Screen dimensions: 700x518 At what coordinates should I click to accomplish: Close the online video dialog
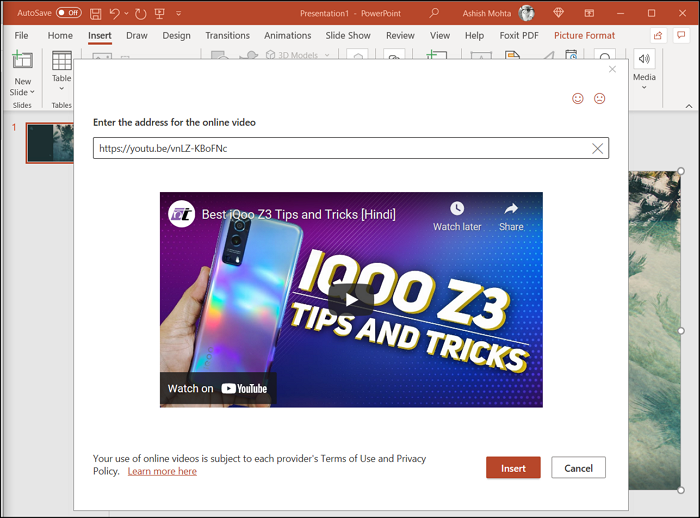(612, 69)
